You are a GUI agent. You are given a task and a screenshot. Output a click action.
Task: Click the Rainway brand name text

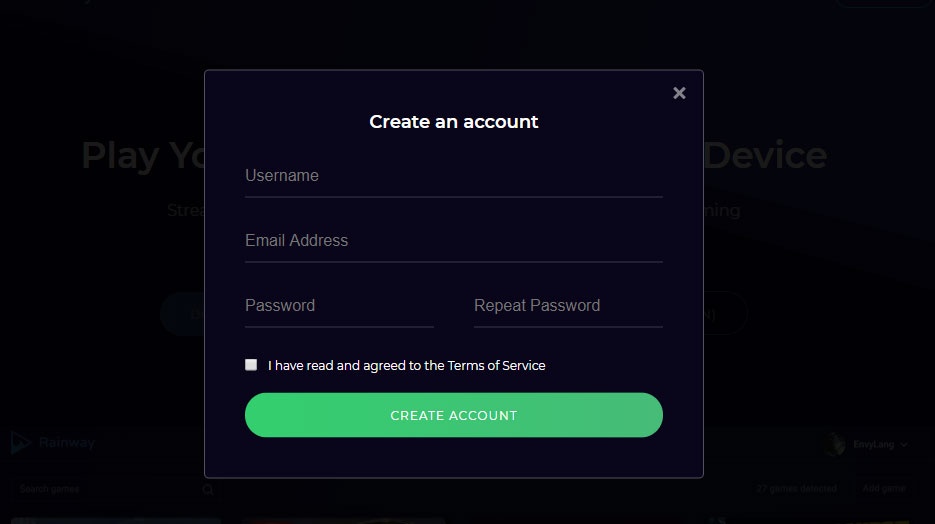coord(66,442)
